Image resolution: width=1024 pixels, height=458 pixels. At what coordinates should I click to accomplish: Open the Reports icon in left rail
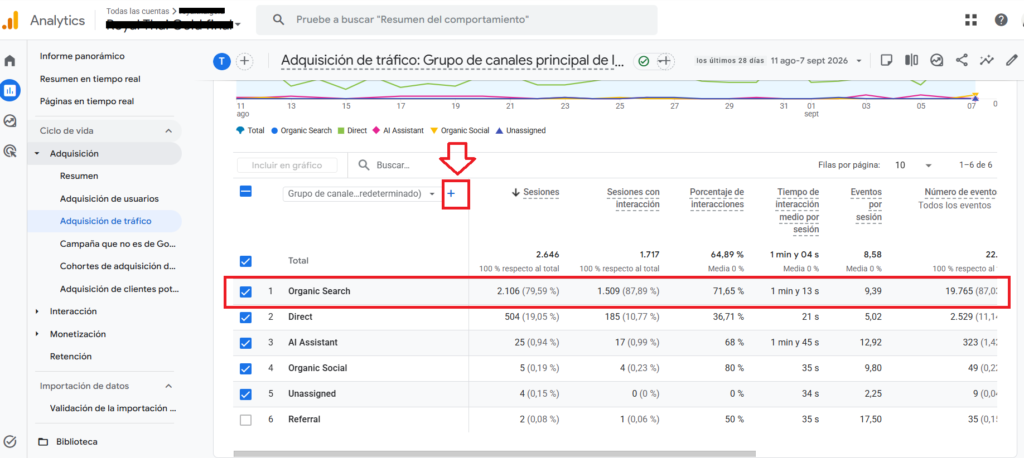pyautogui.click(x=10, y=91)
